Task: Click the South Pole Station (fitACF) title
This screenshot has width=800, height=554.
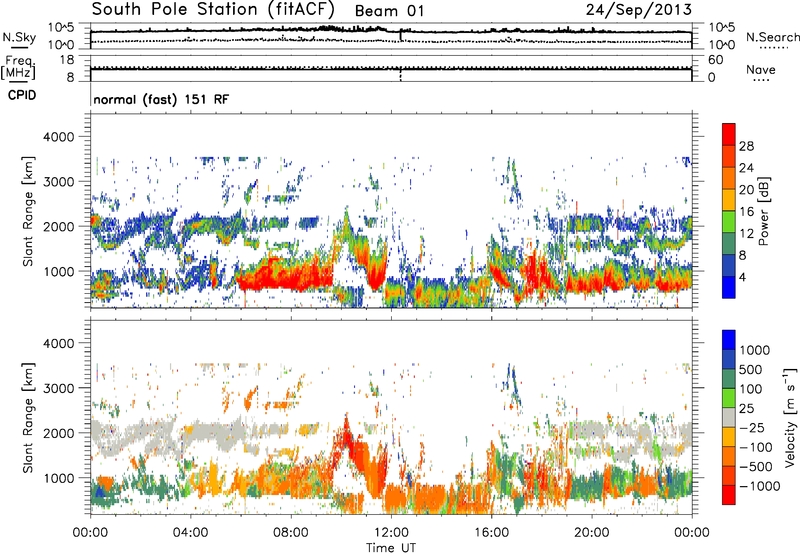Action: tap(213, 9)
